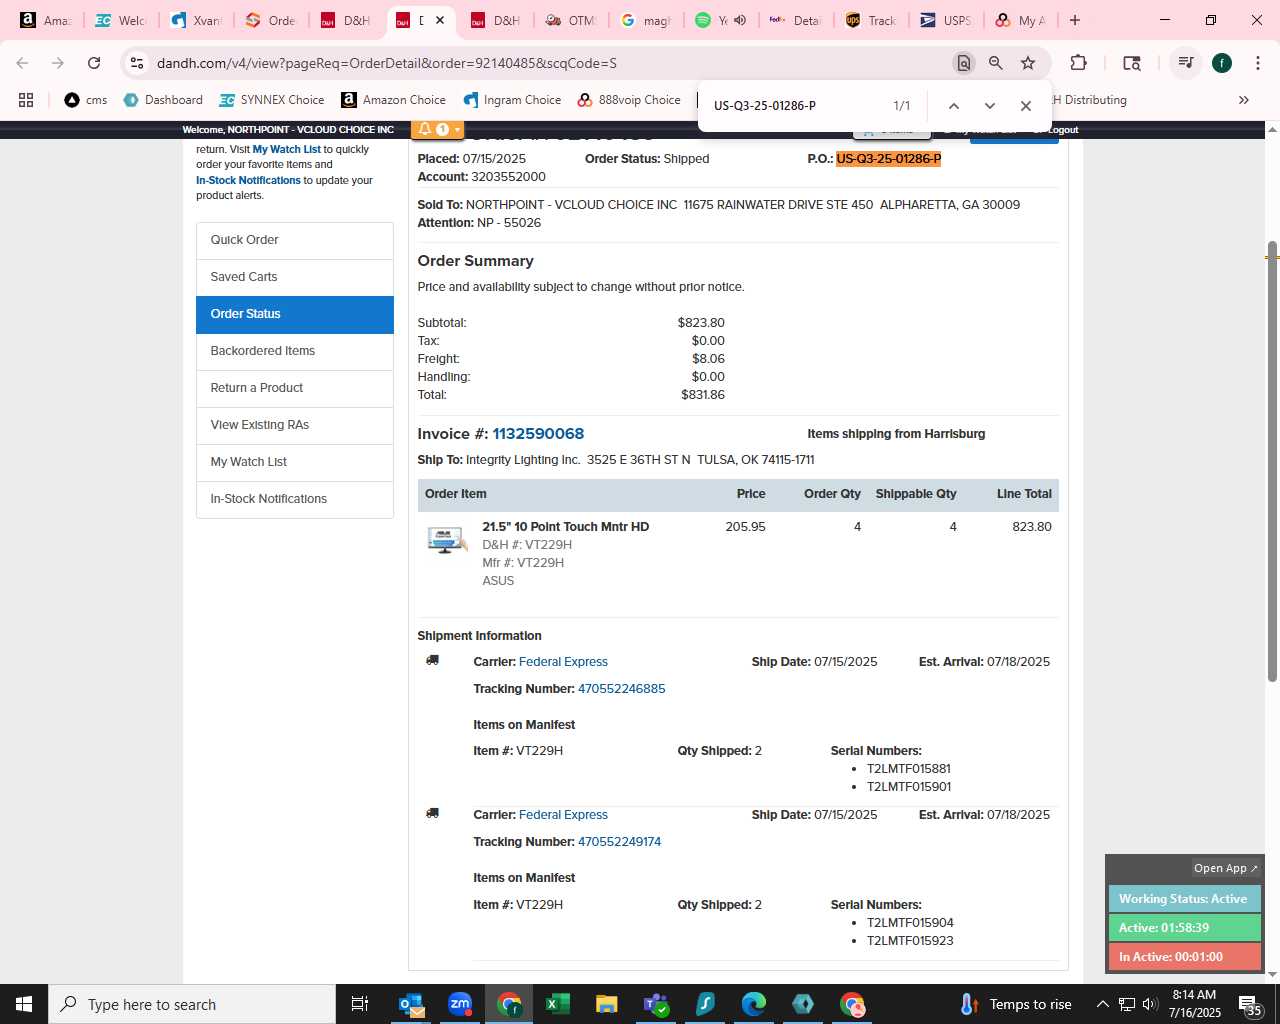Click In-Stock Notifications link in intro text

tap(248, 180)
